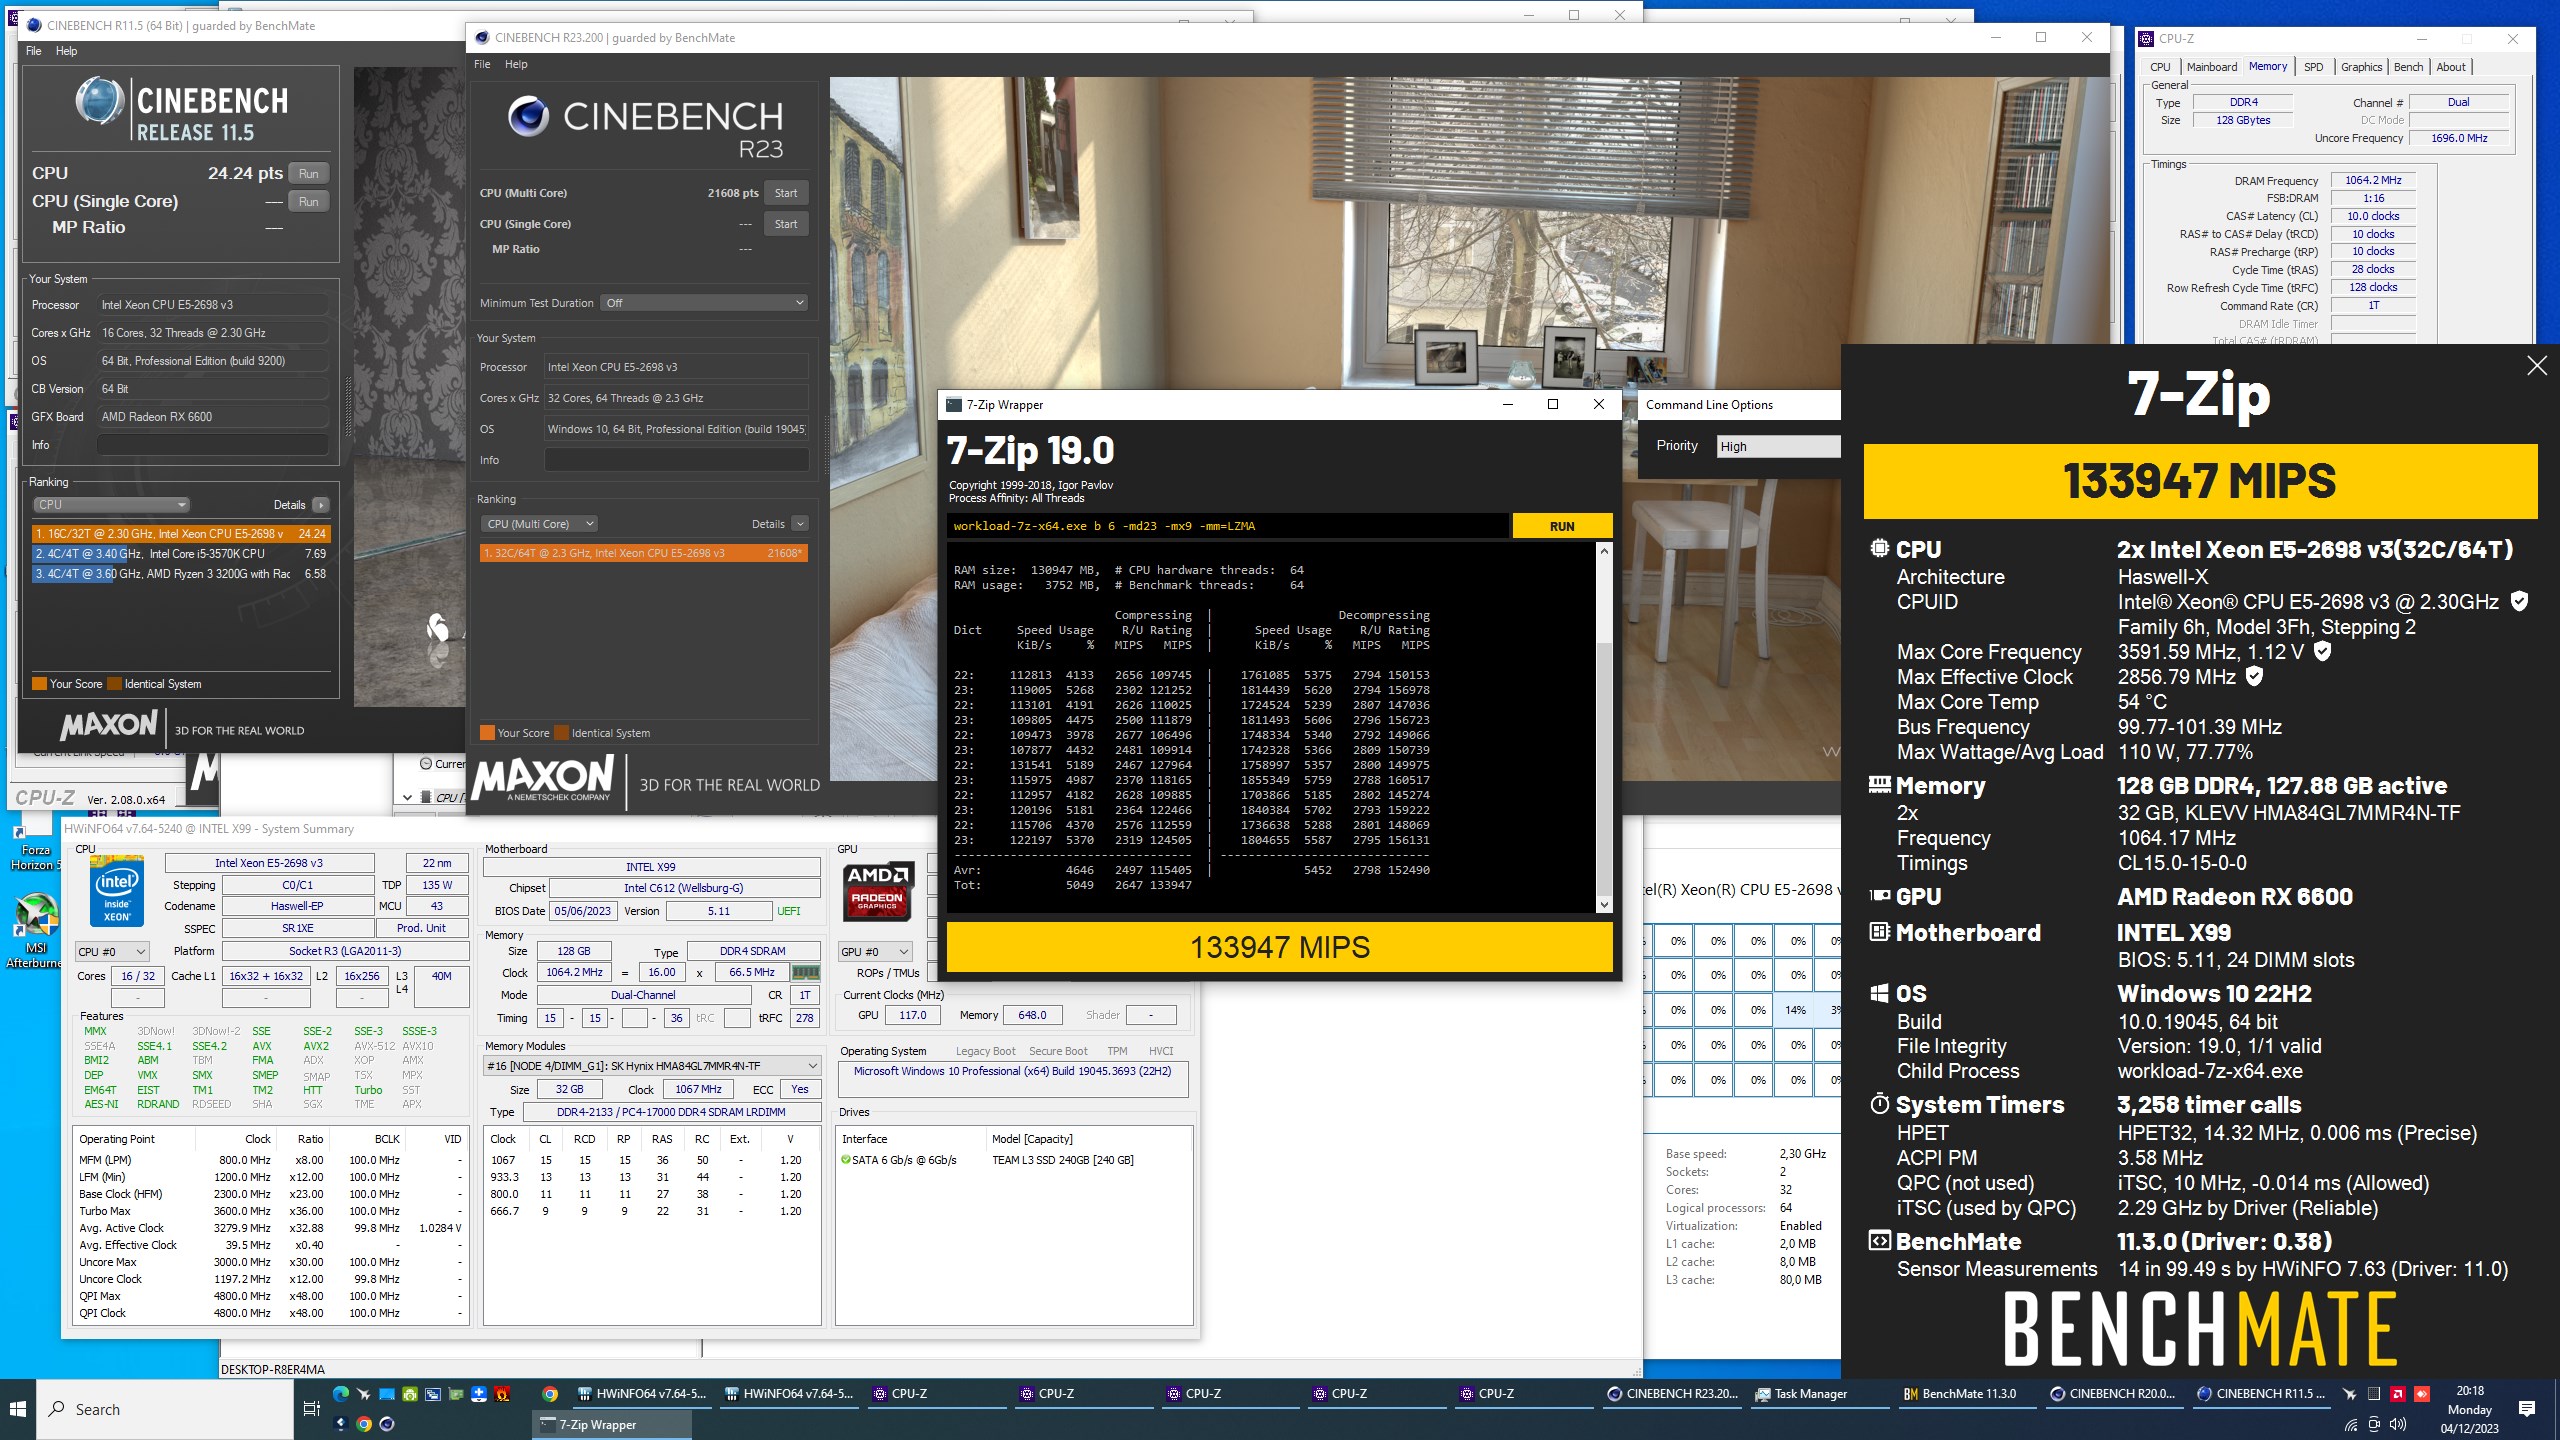Switch to the SPD tab in CPU-Z
Screen dimensions: 2560x1440
pos(2313,67)
